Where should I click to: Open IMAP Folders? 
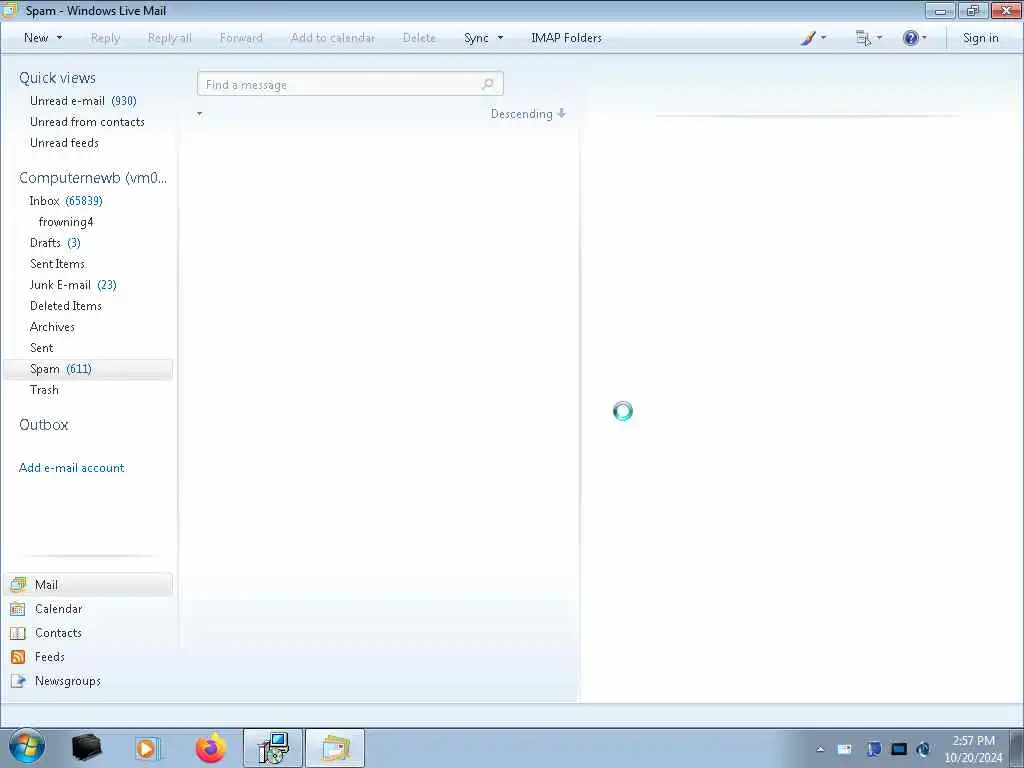click(x=566, y=38)
